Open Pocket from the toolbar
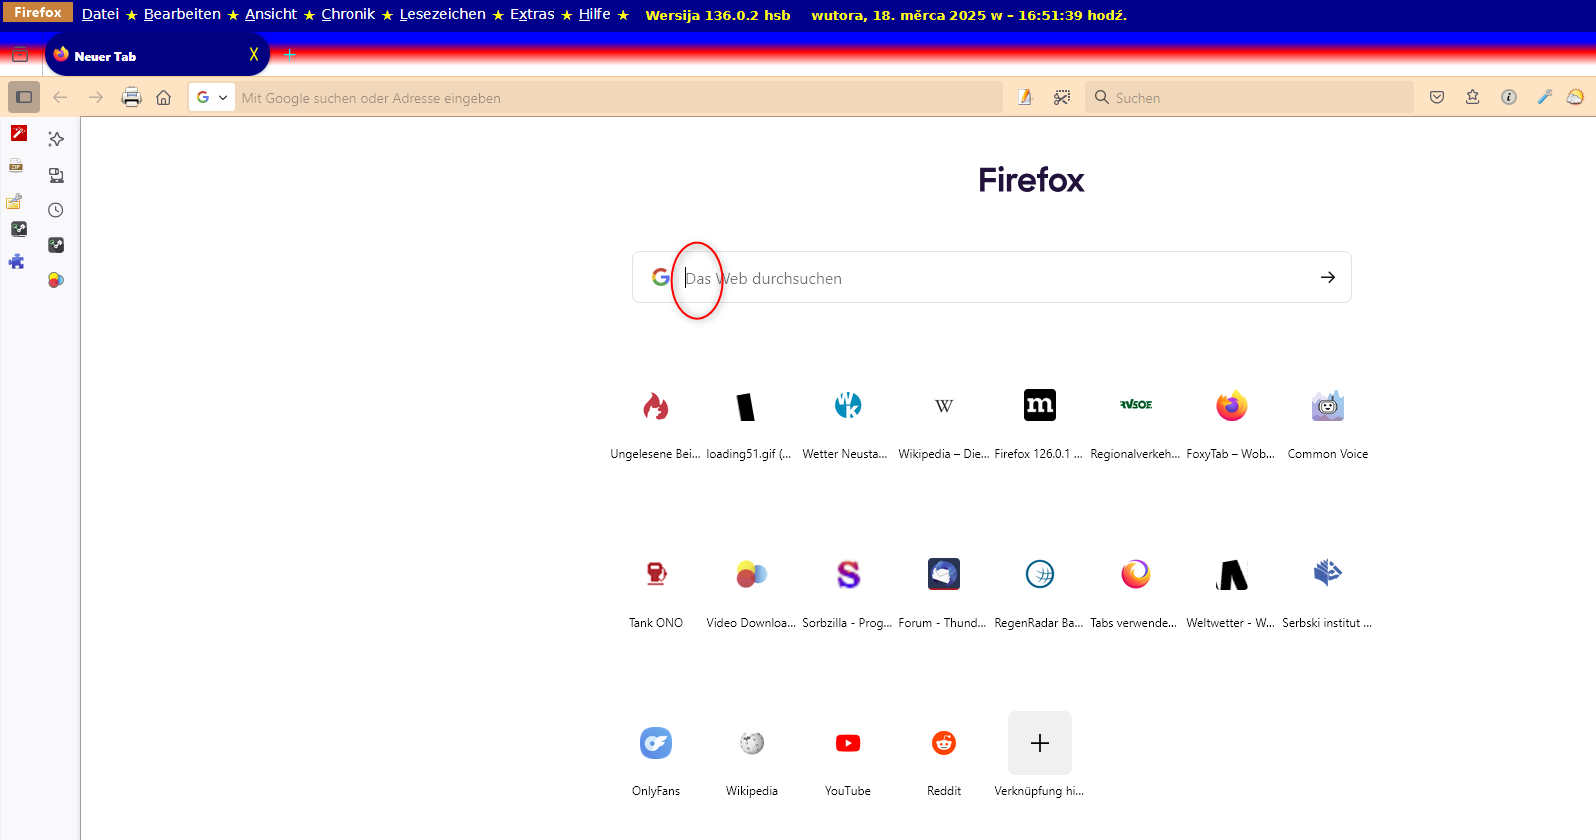The image size is (1596, 840). (1437, 97)
